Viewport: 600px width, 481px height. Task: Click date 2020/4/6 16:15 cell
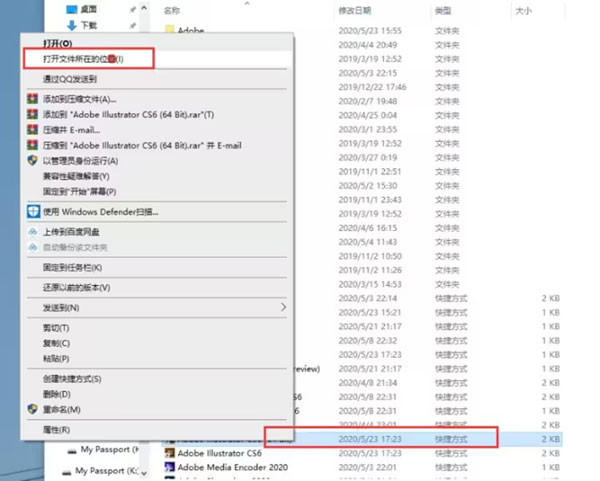[367, 228]
